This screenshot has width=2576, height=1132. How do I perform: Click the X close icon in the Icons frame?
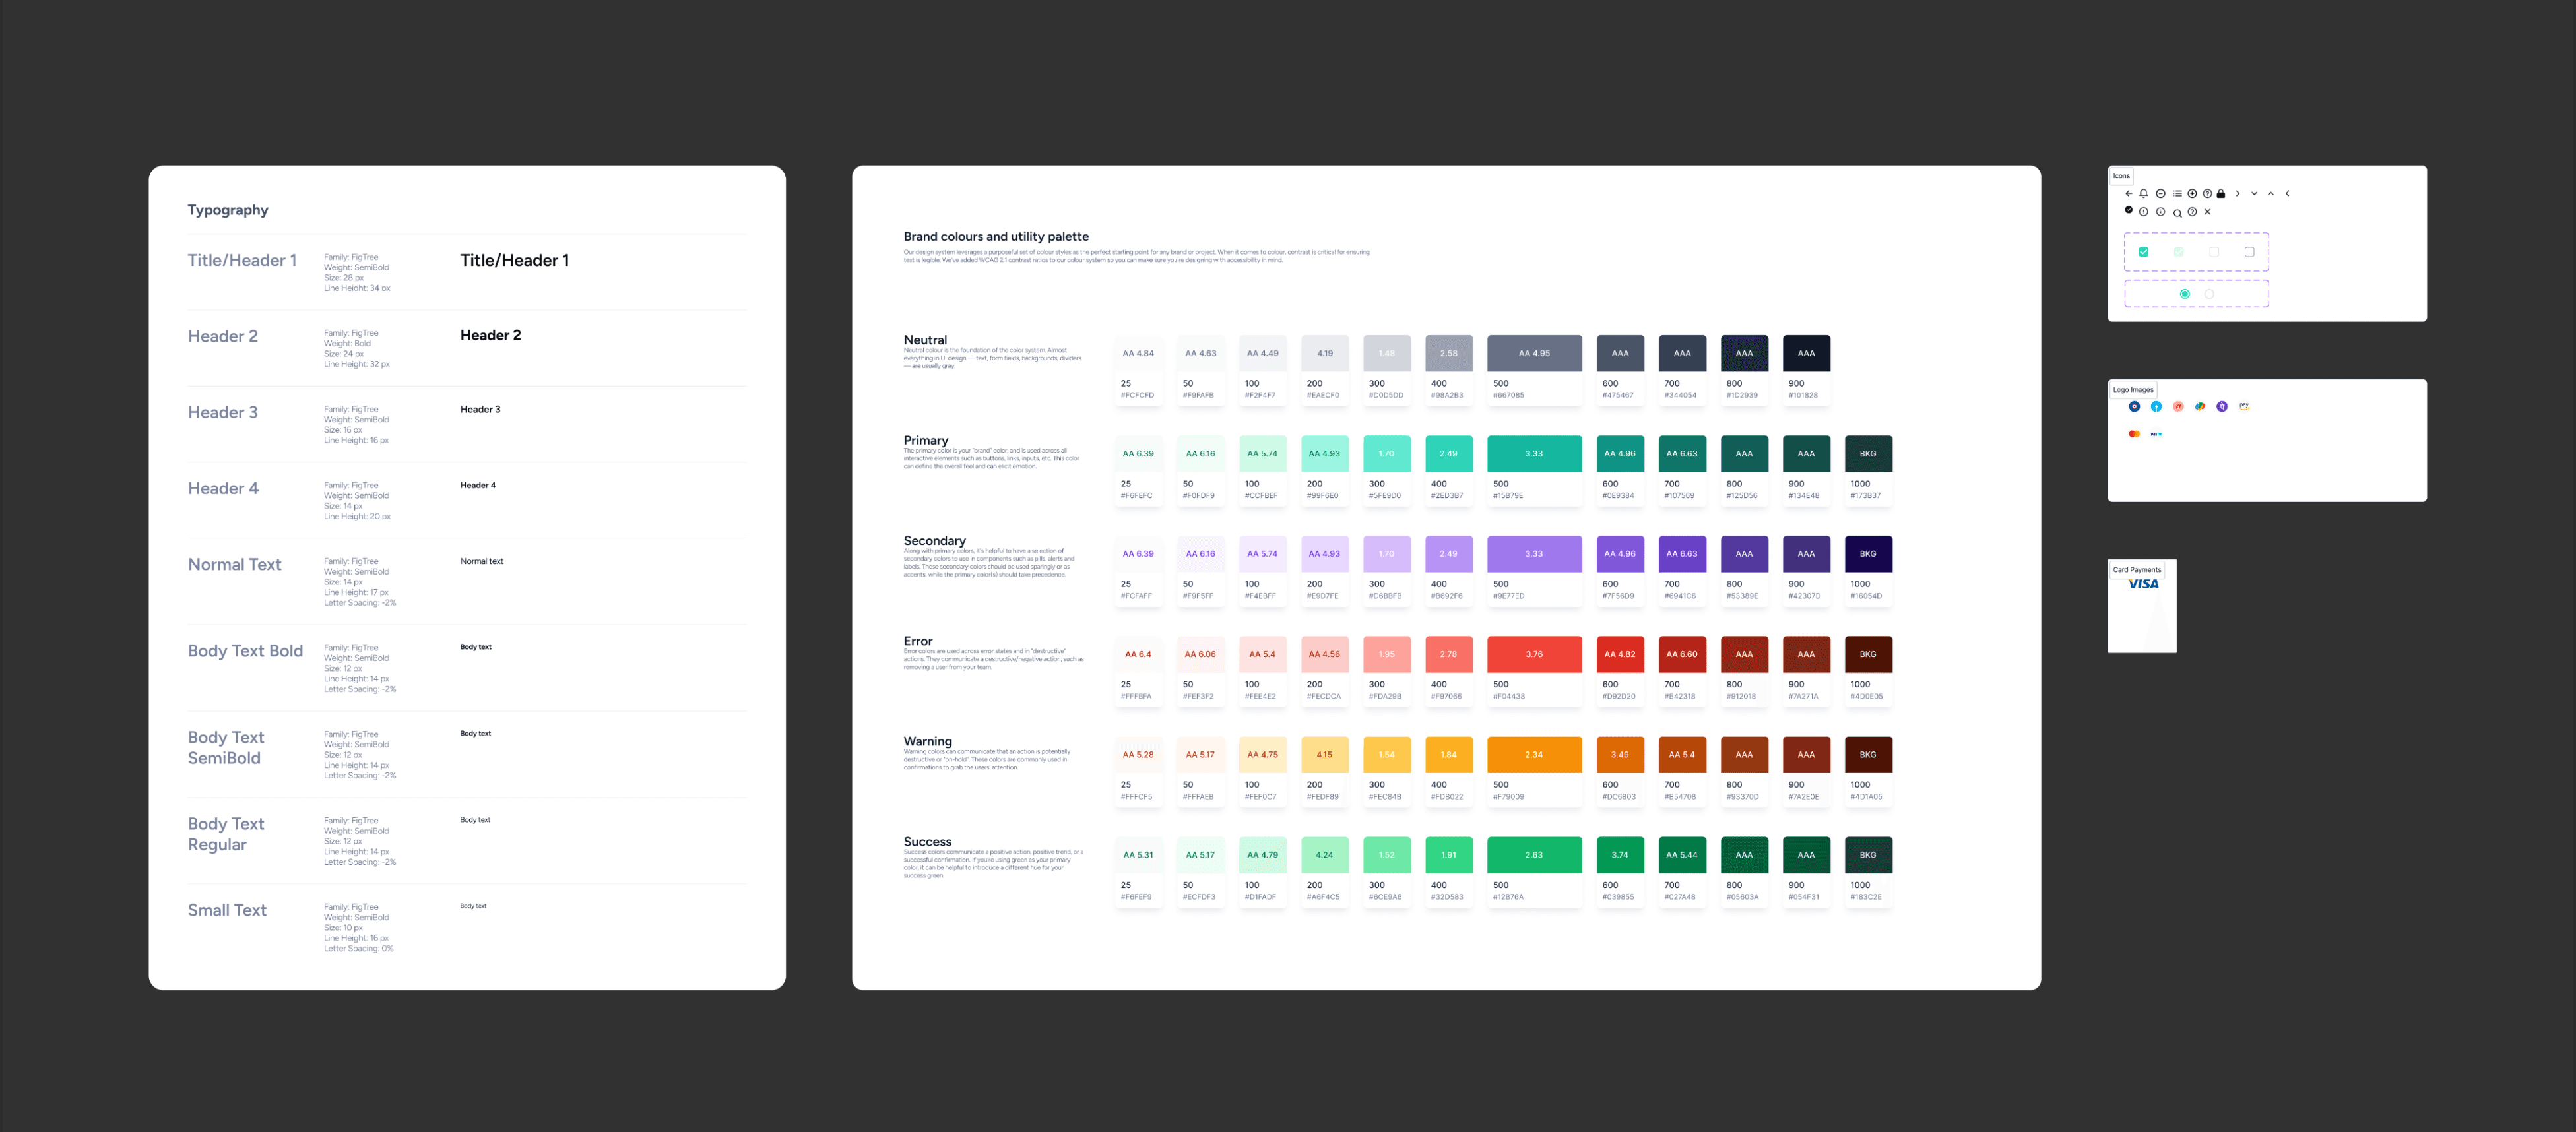[2208, 212]
